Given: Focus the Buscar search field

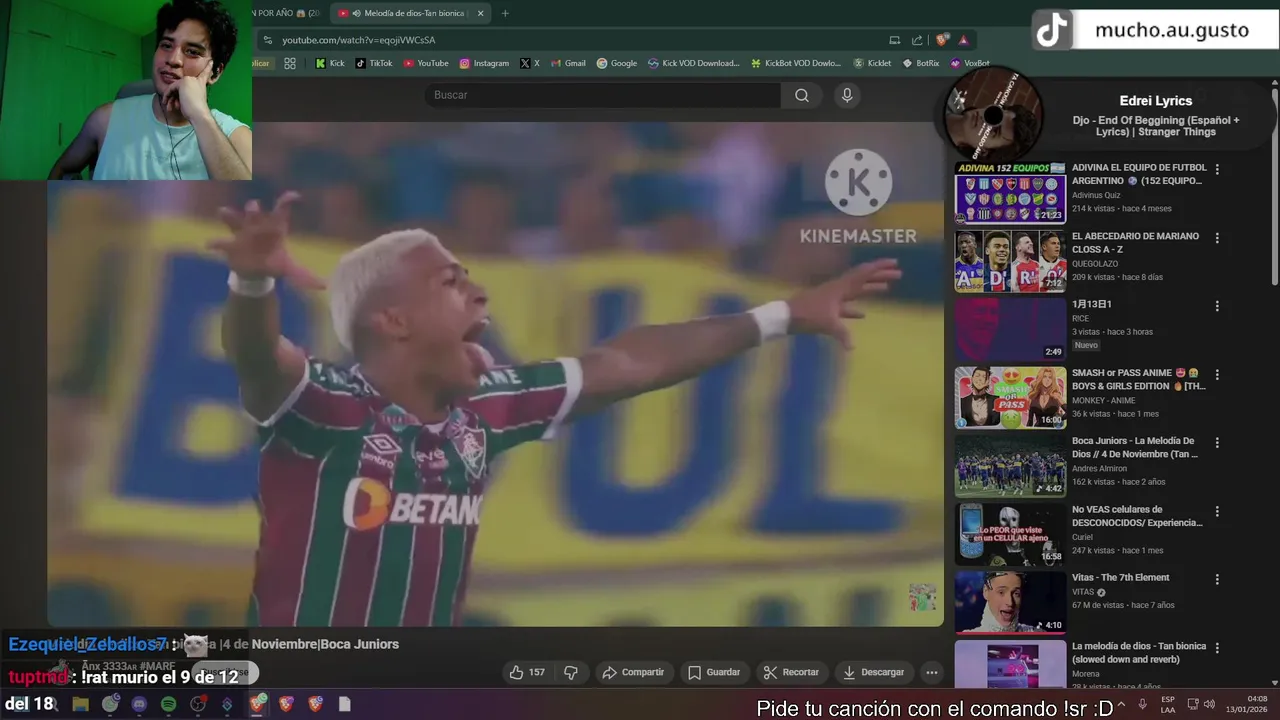Looking at the screenshot, I should [603, 95].
